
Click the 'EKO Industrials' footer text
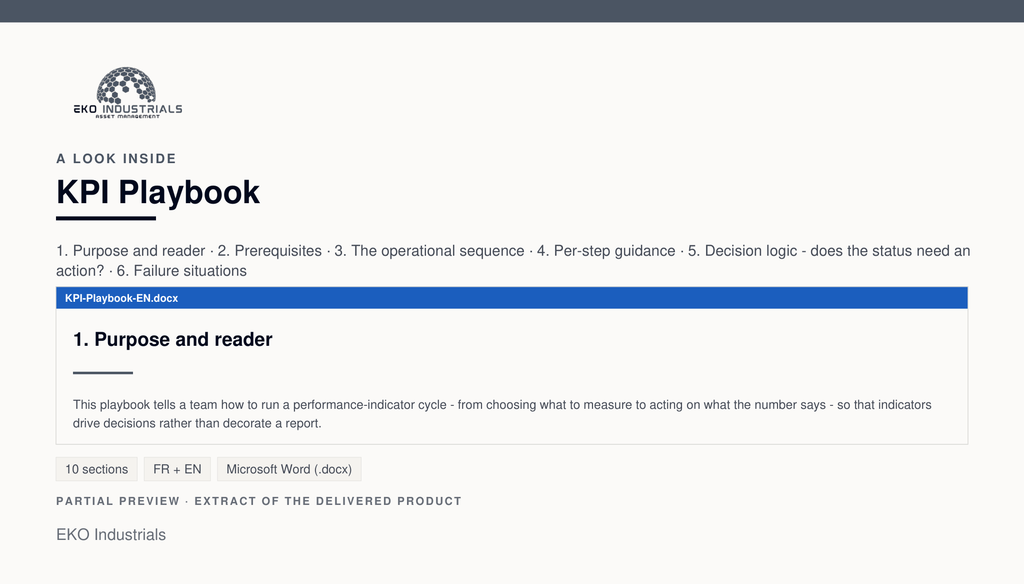click(111, 535)
